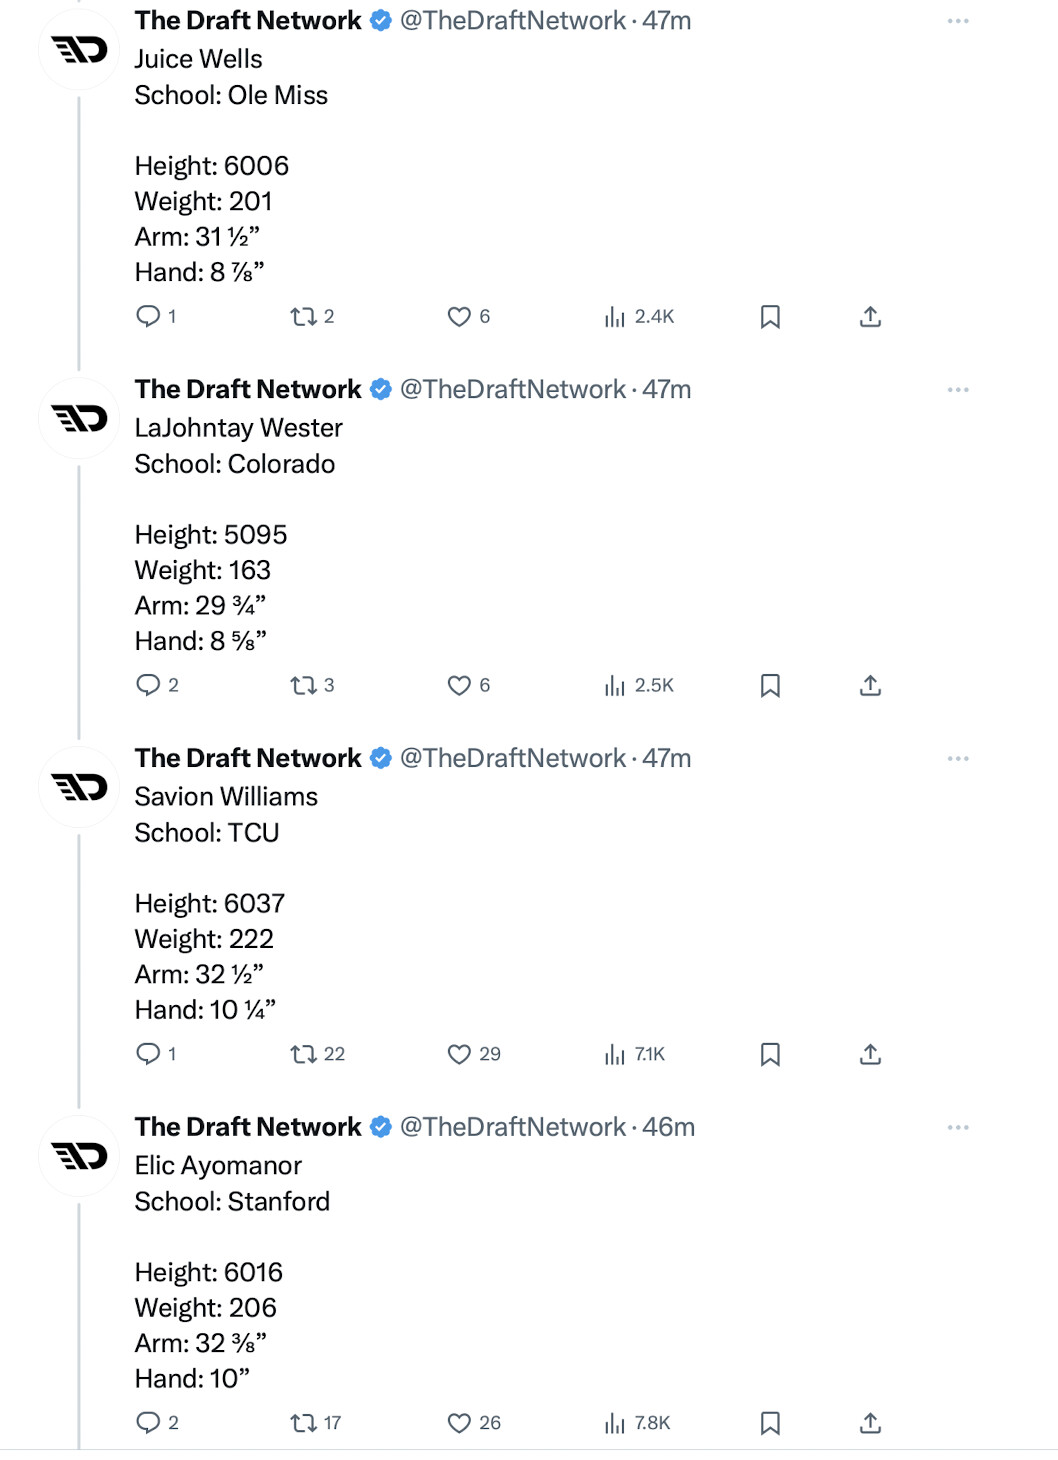
Task: Click @TheDraftNetwork handle on Elic Ayomanor tweet
Action: [x=512, y=1127]
